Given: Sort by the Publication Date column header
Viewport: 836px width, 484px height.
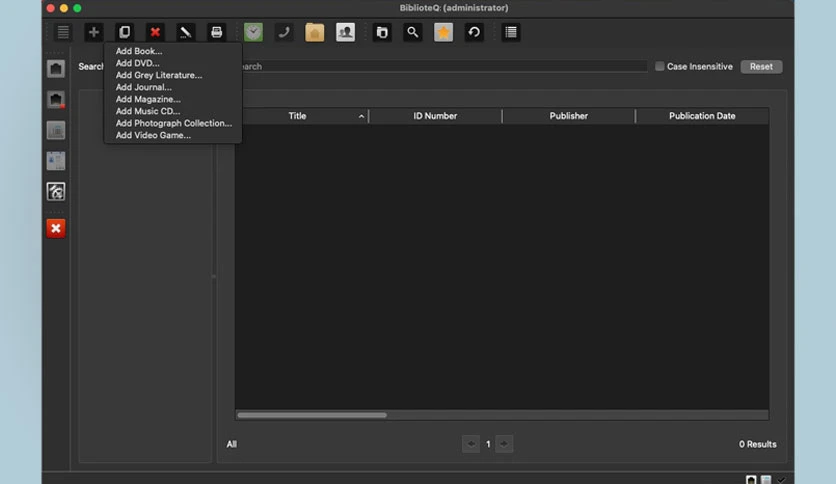Looking at the screenshot, I should coord(702,116).
